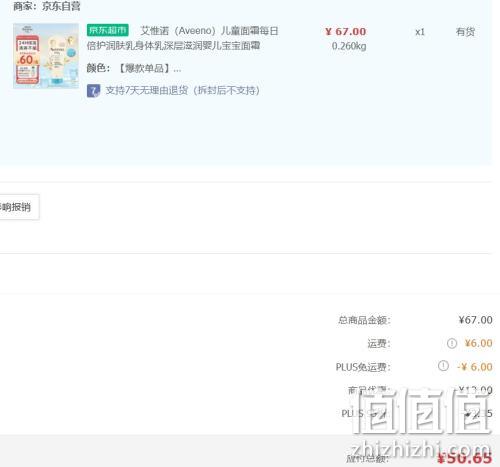The height and width of the screenshot is (467, 500).
Task: Click the green 京东超市 badge
Action: pos(108,30)
